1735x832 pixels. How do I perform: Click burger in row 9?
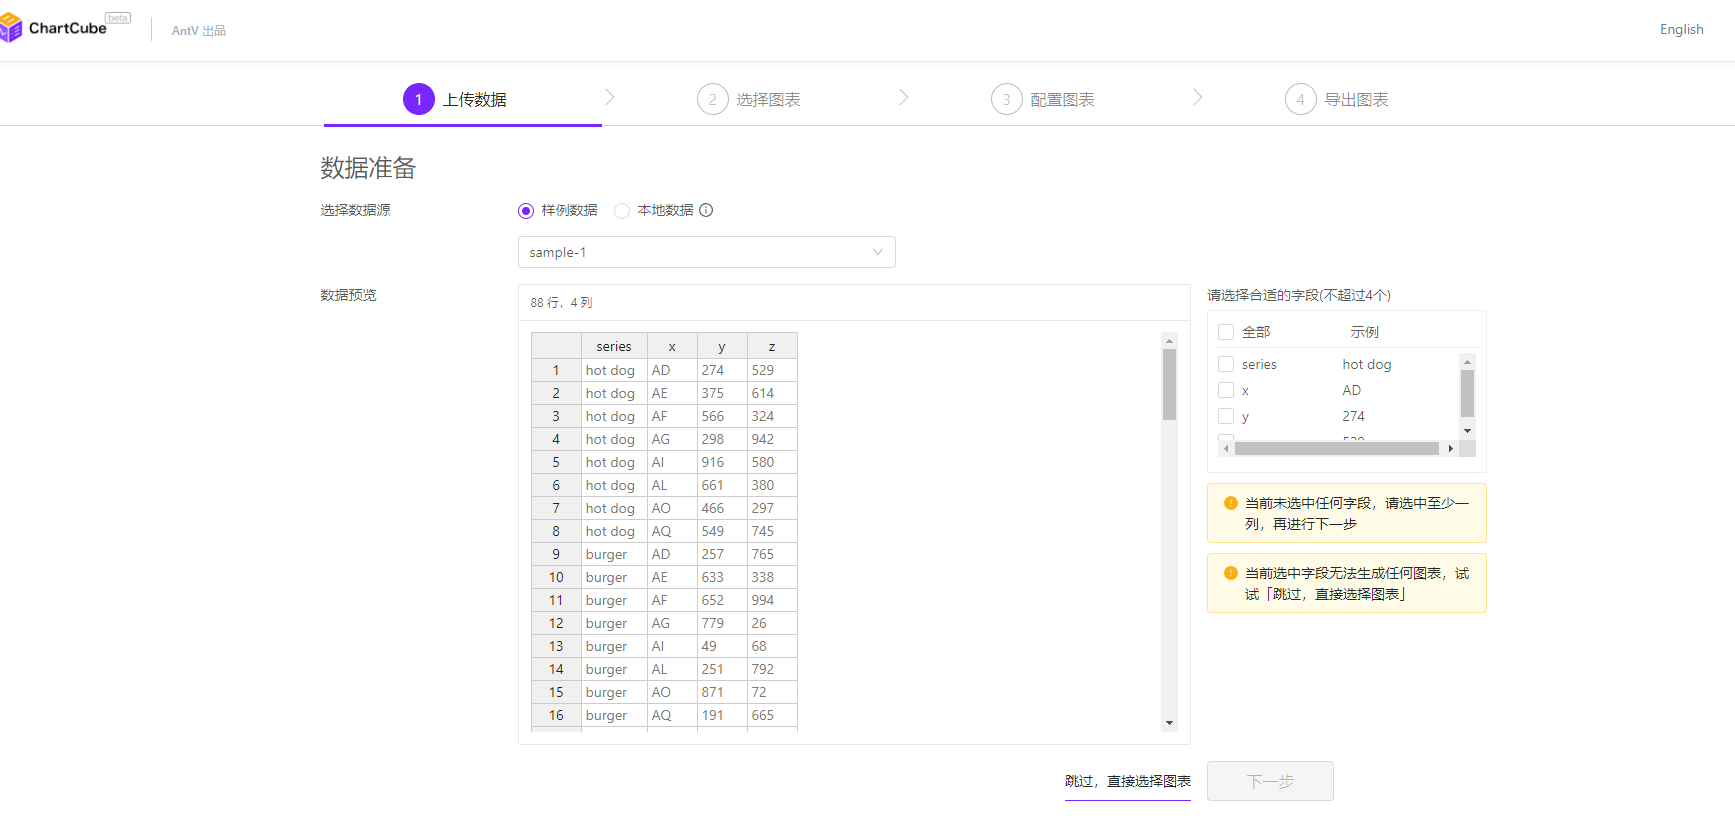tap(614, 554)
